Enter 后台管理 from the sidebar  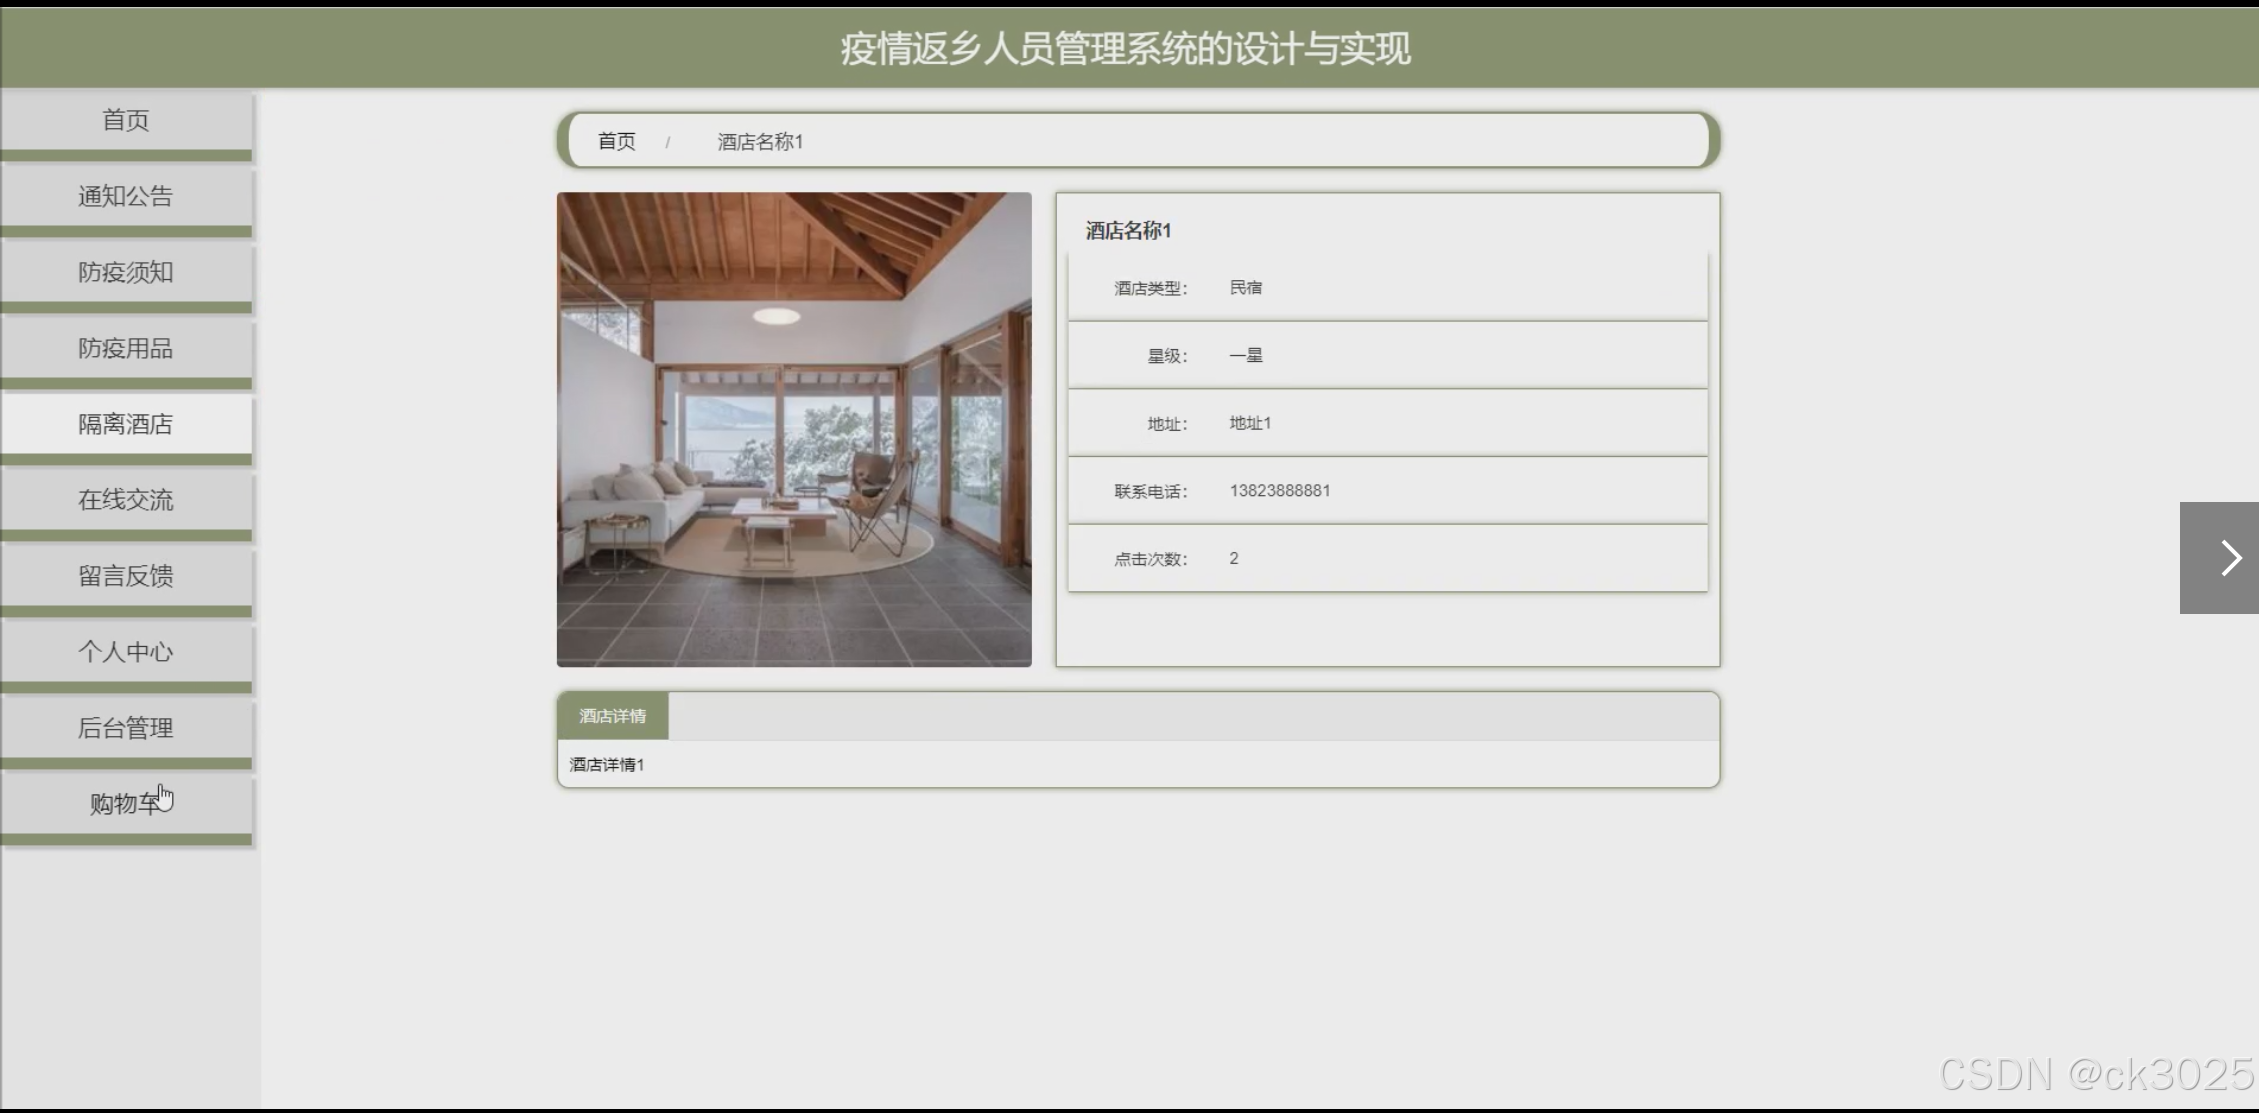[126, 728]
